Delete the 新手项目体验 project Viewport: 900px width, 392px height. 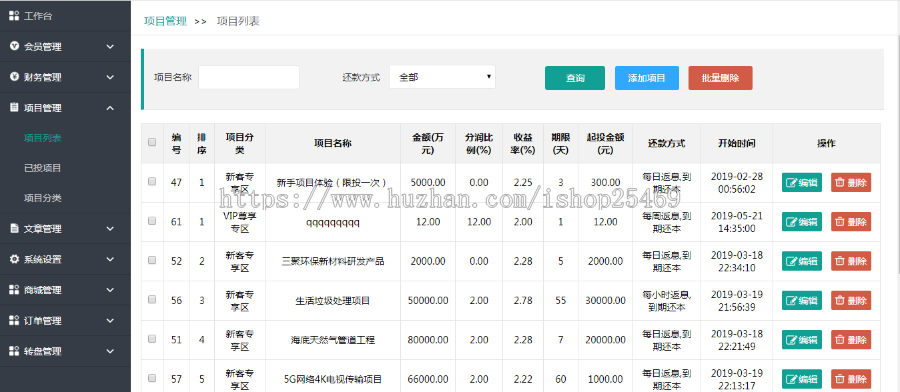[851, 183]
